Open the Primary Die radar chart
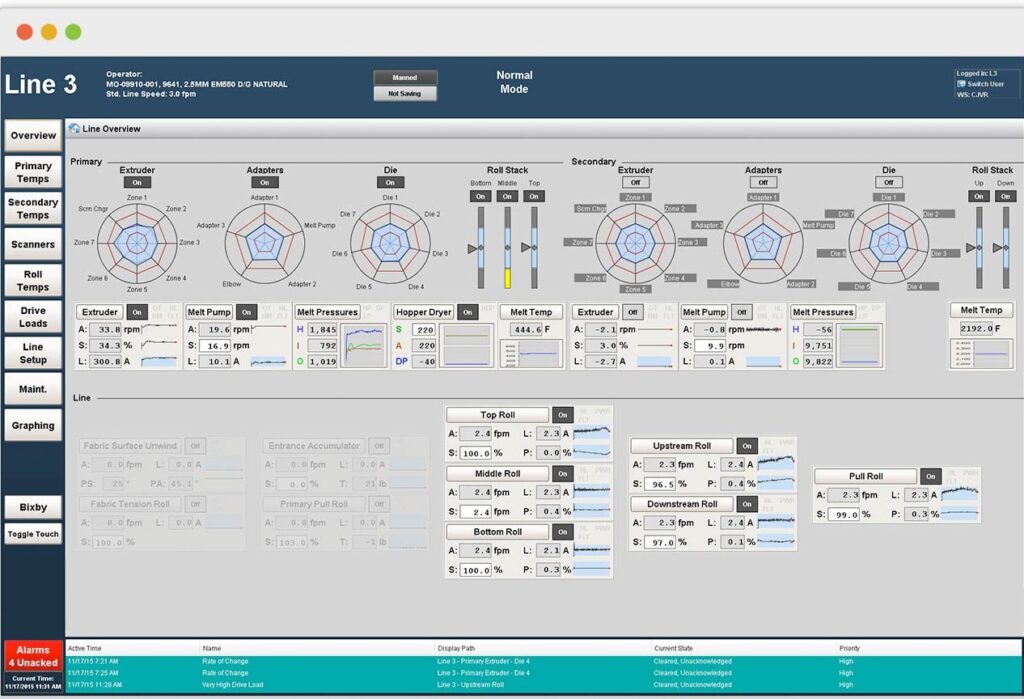1024x699 pixels. (391, 244)
